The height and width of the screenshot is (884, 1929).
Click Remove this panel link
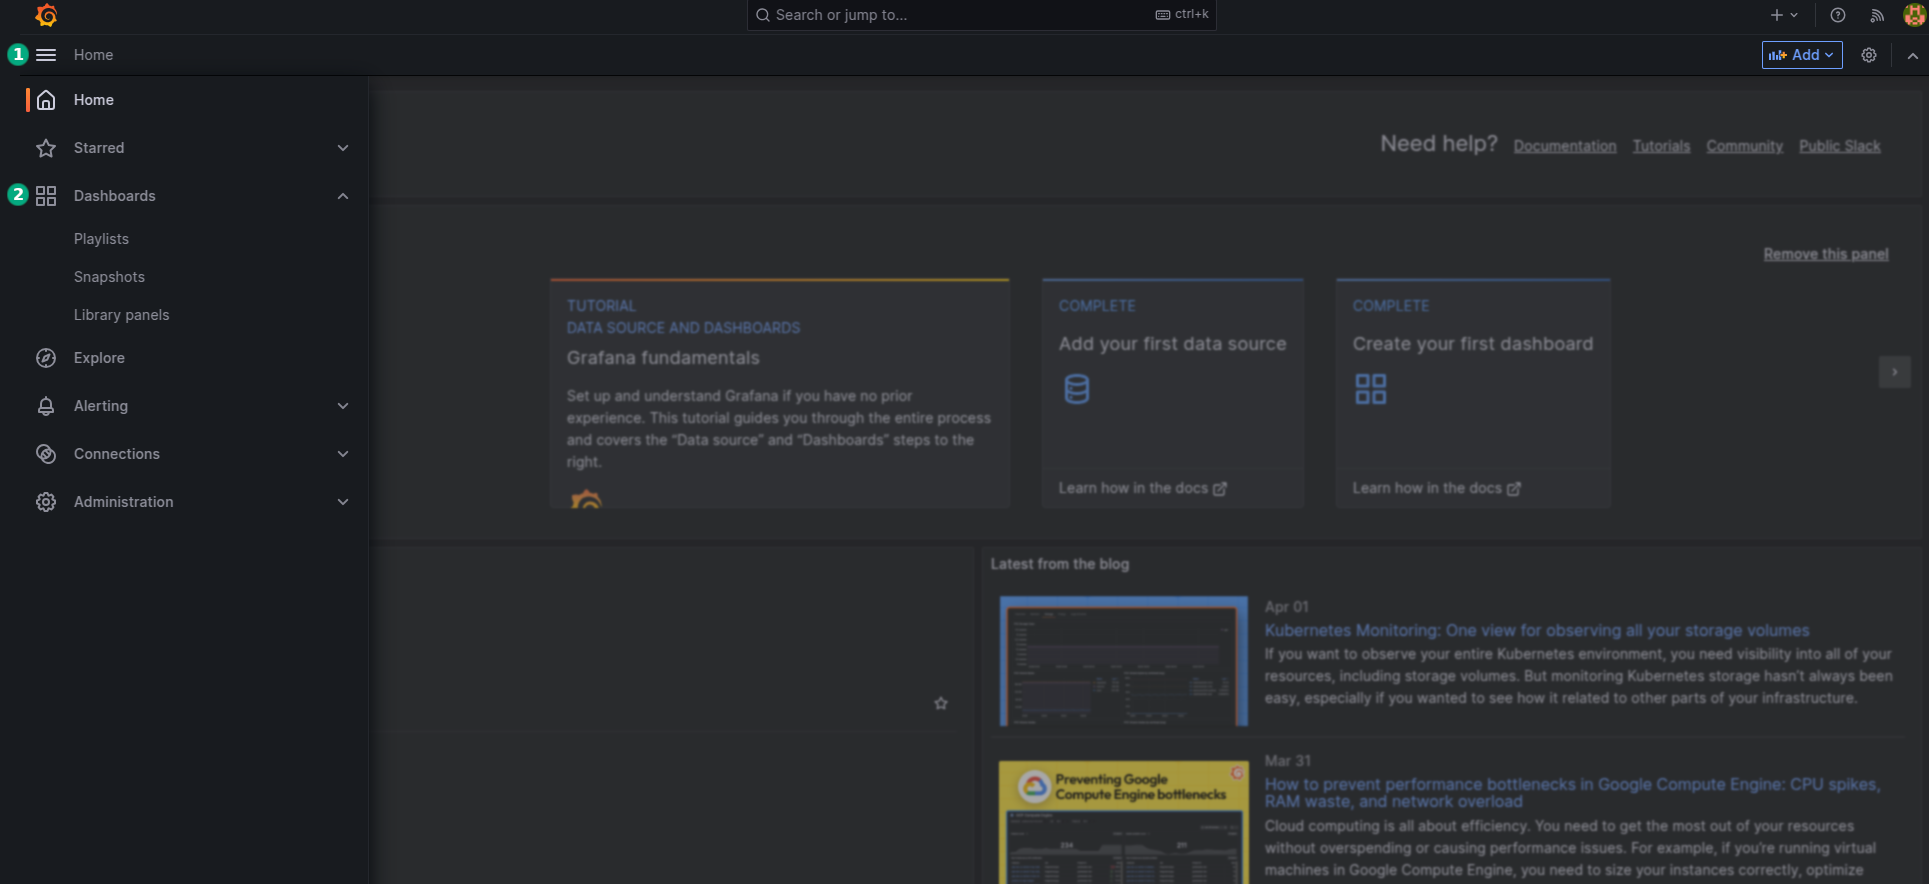pos(1826,254)
